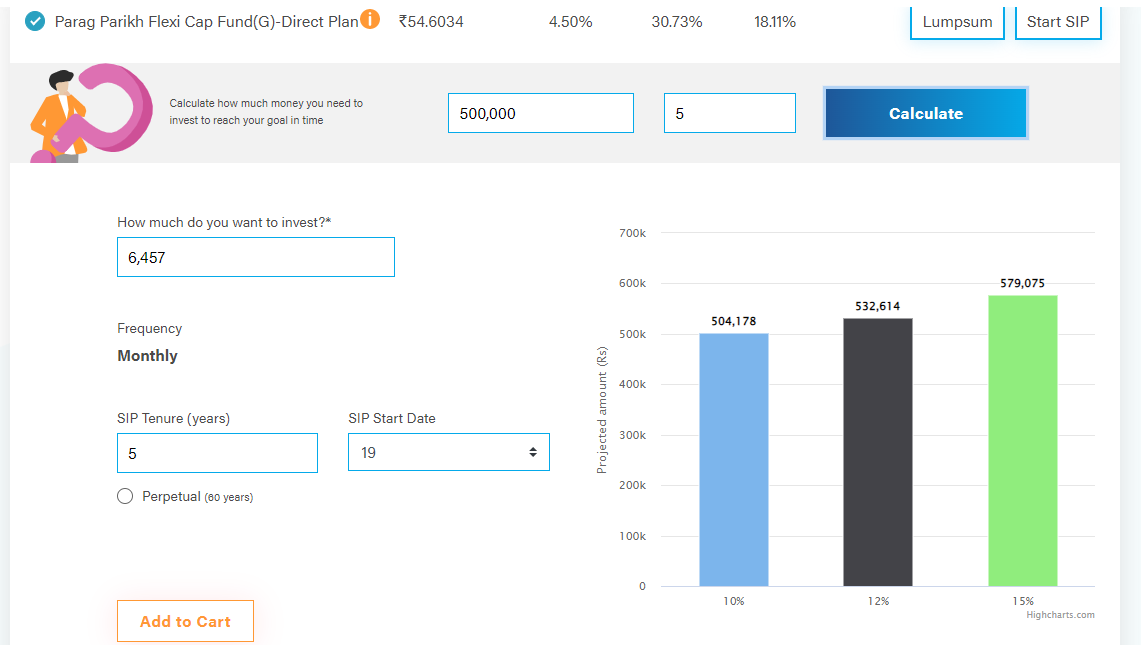Click the NAV value ₹54.6034
This screenshot has width=1141, height=645.
pos(431,22)
